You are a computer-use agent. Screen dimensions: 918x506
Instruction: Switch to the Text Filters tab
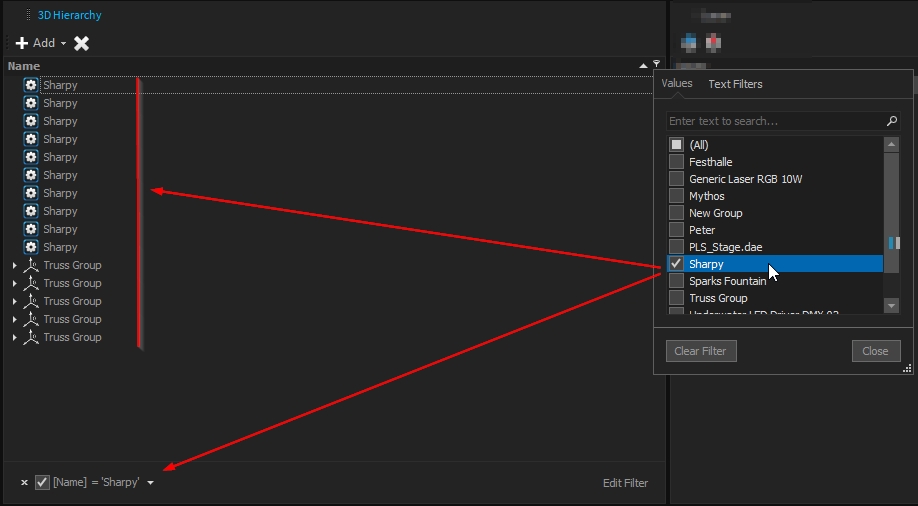click(735, 84)
